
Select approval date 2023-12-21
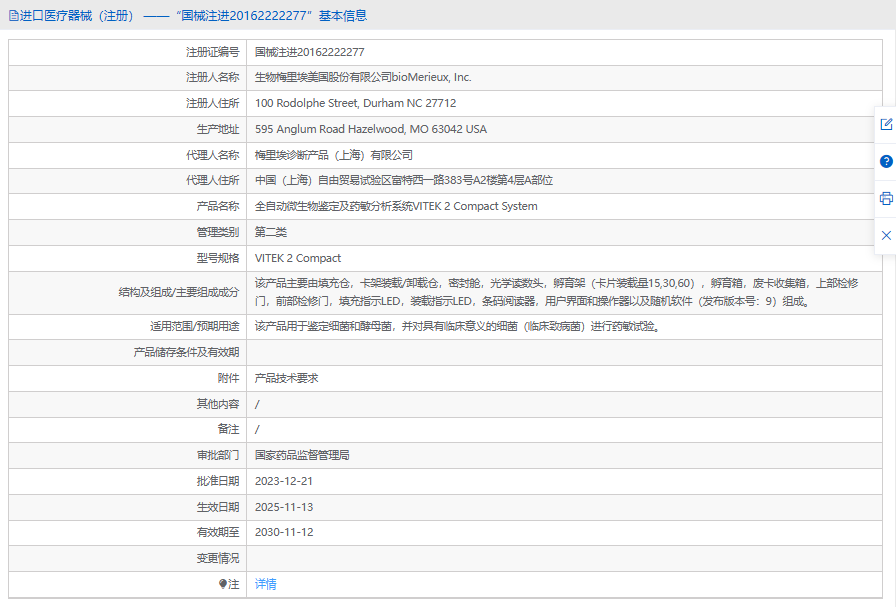pos(284,481)
